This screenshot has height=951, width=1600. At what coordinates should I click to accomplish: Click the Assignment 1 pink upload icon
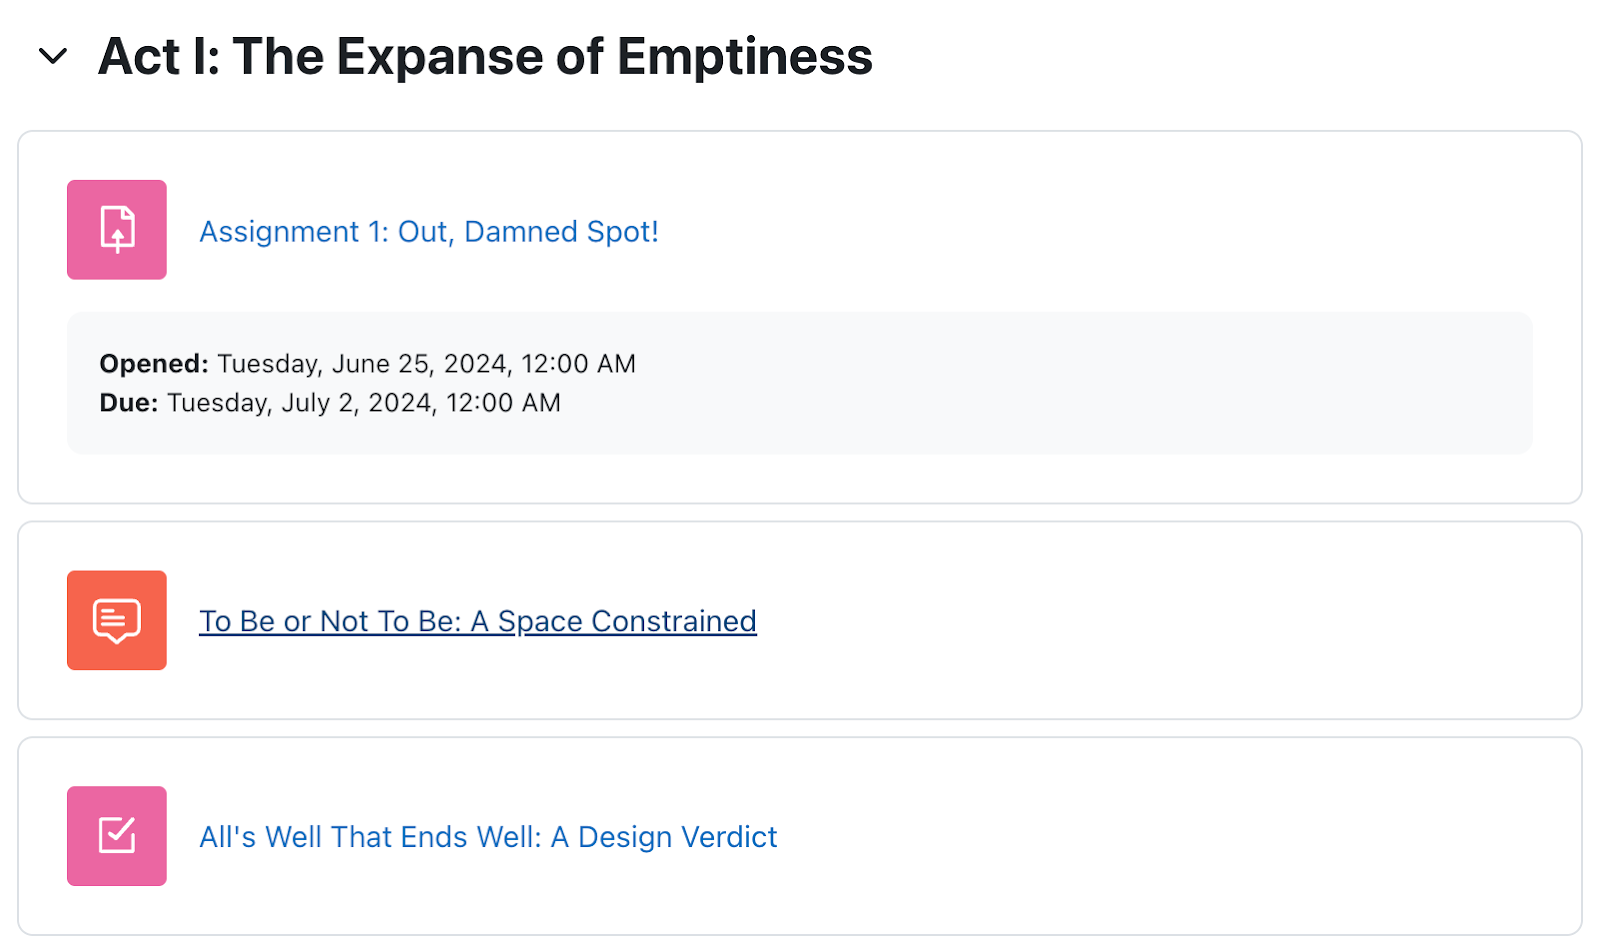click(117, 230)
